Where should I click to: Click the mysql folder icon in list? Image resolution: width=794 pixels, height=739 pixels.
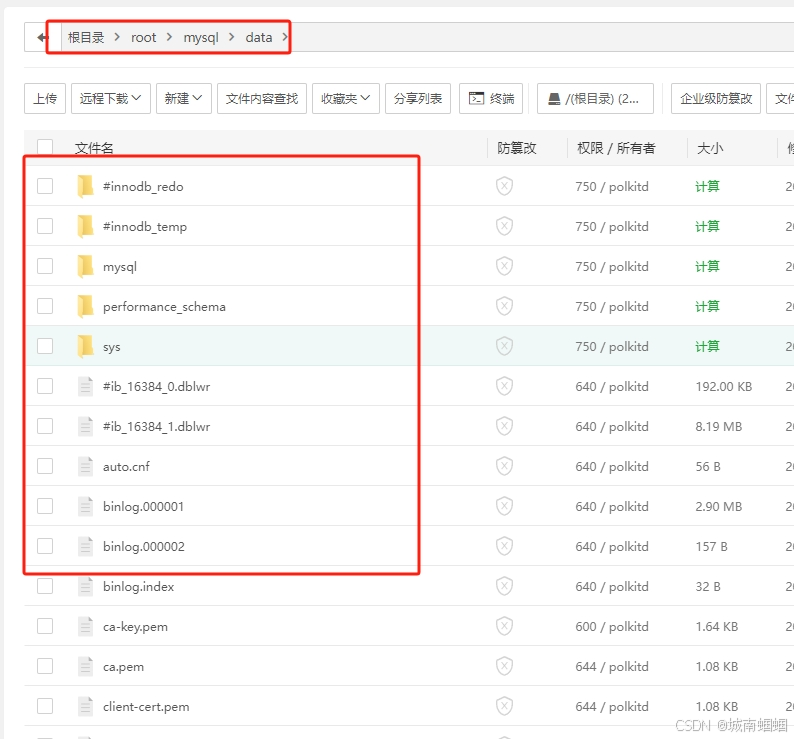(85, 266)
